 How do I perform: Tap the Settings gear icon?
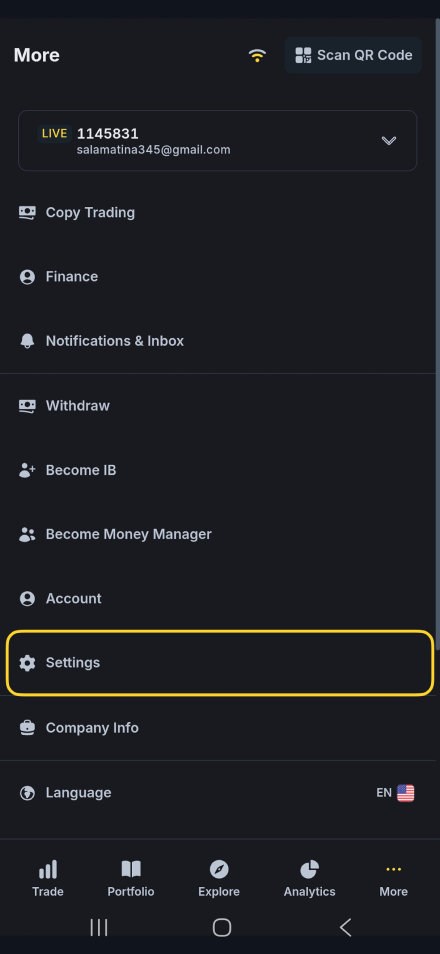click(x=27, y=663)
